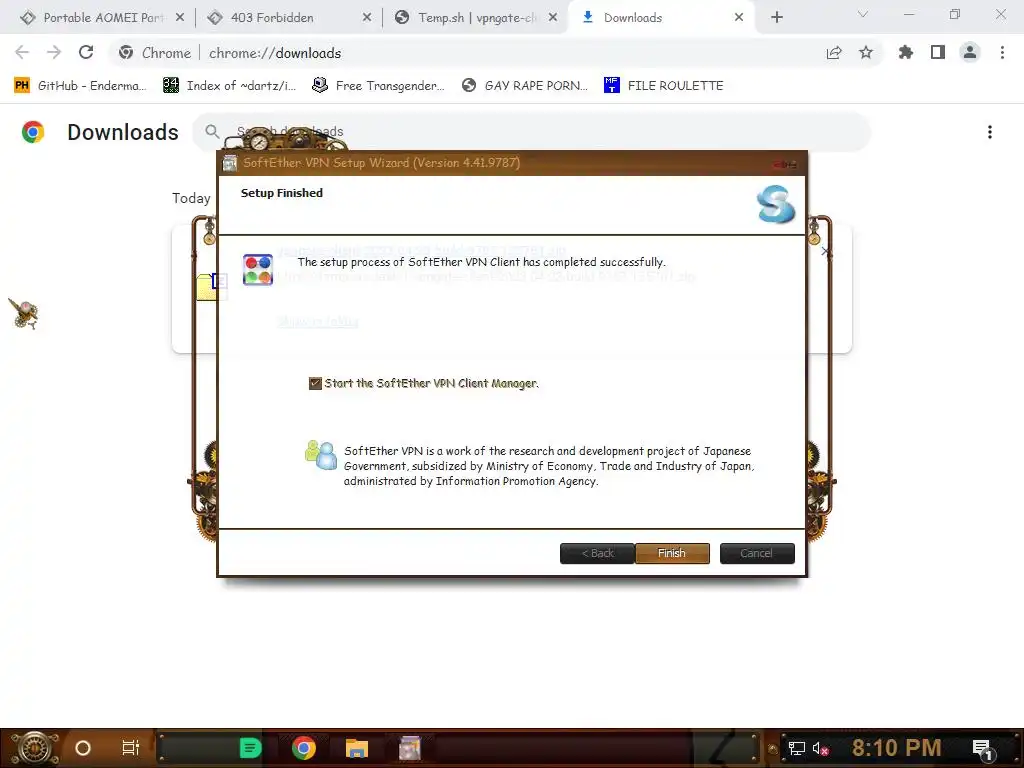Click the SoftEther S logo in wizard
The image size is (1024, 768).
(x=776, y=204)
